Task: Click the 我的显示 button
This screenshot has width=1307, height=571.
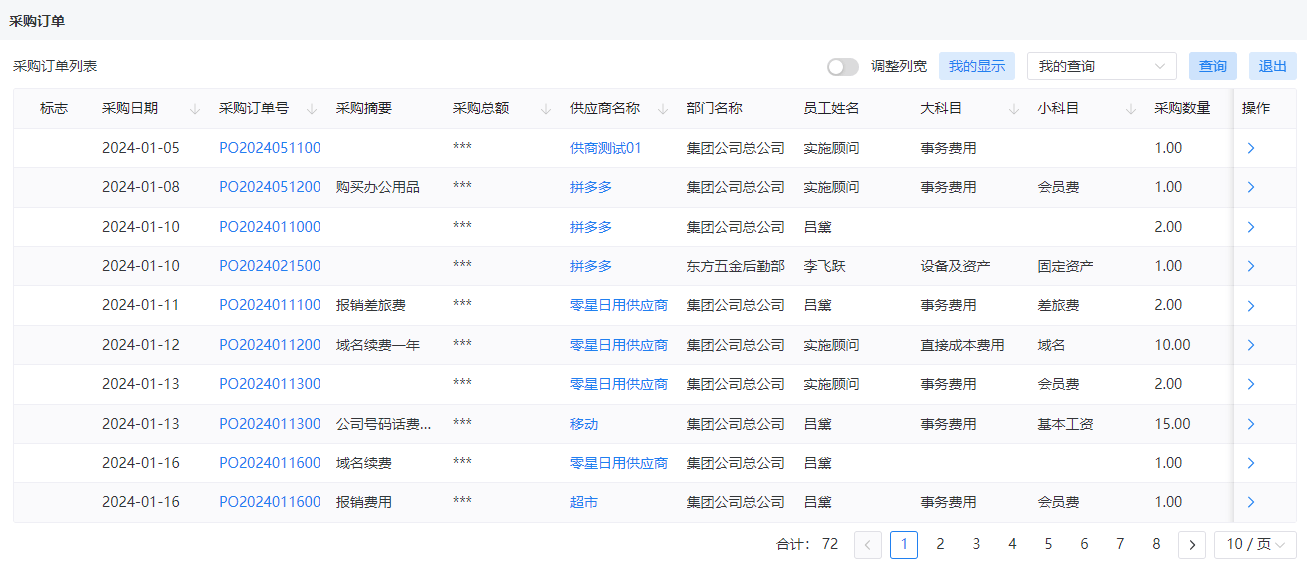Action: (x=977, y=66)
